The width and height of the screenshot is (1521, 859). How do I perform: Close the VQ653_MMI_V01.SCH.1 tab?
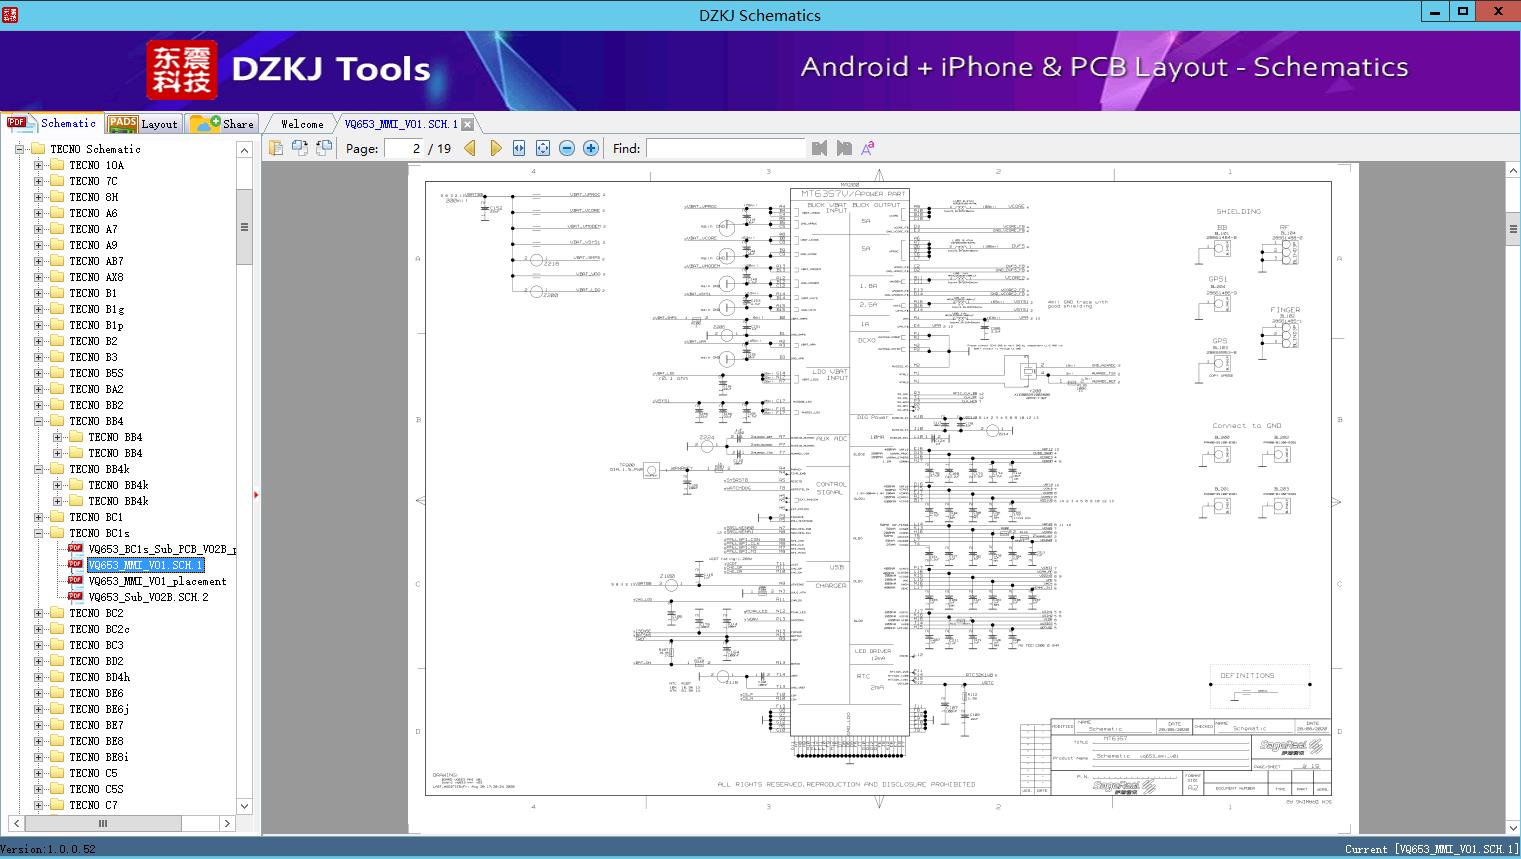tap(467, 125)
